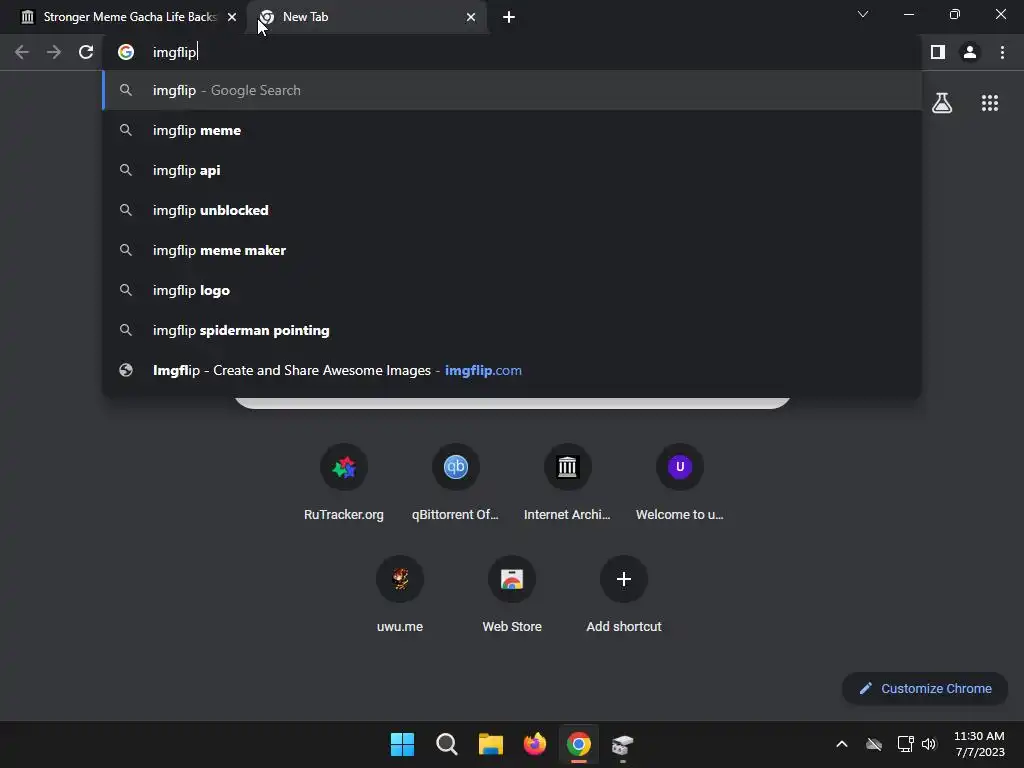Click the Chrome forward arrow button

tap(54, 52)
